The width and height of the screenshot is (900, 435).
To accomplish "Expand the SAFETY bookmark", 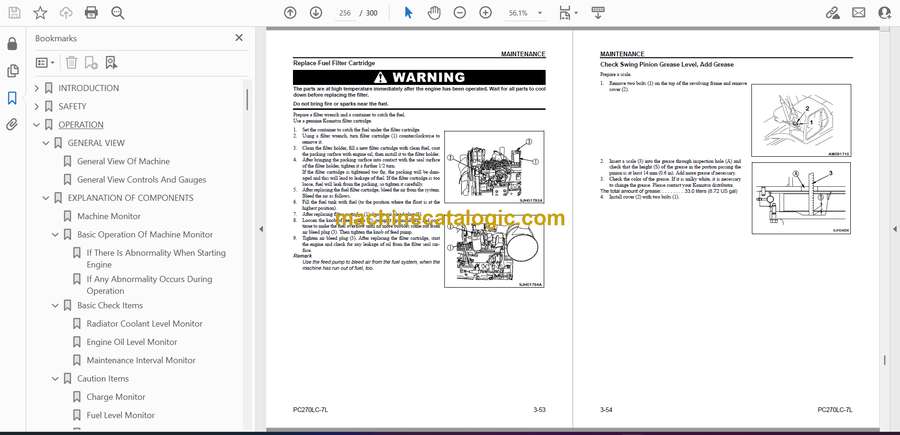I will [37, 107].
